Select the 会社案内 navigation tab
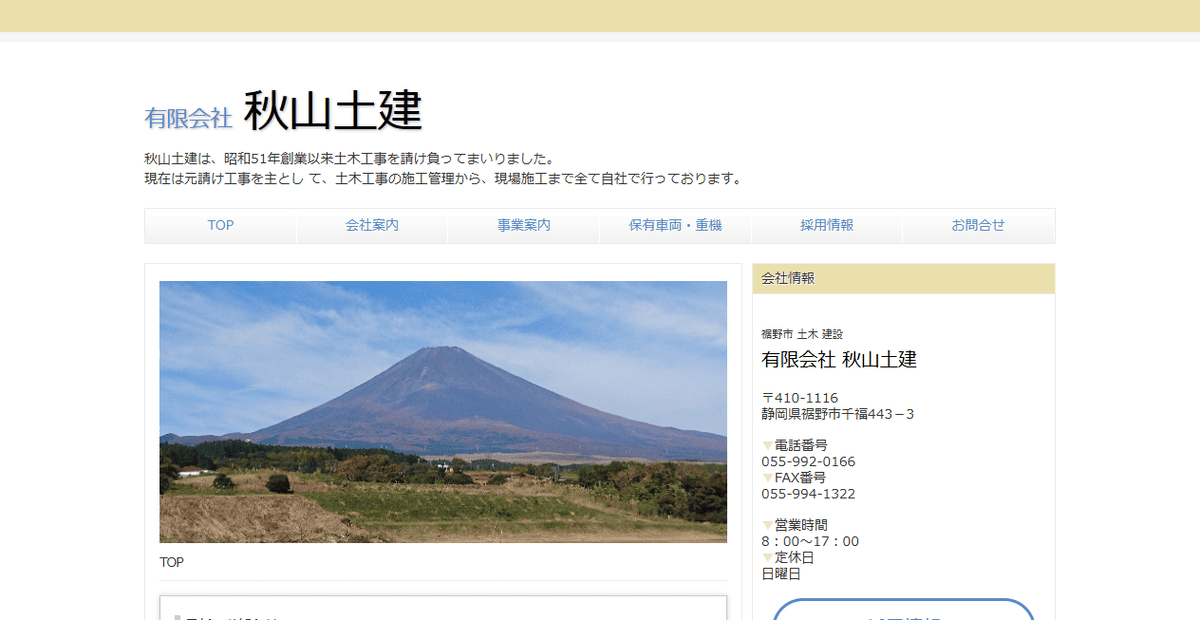 371,226
